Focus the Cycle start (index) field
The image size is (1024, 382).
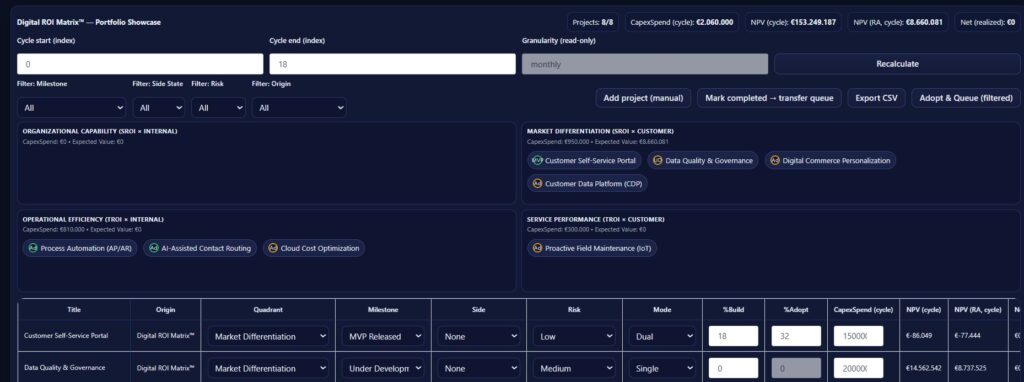point(140,64)
